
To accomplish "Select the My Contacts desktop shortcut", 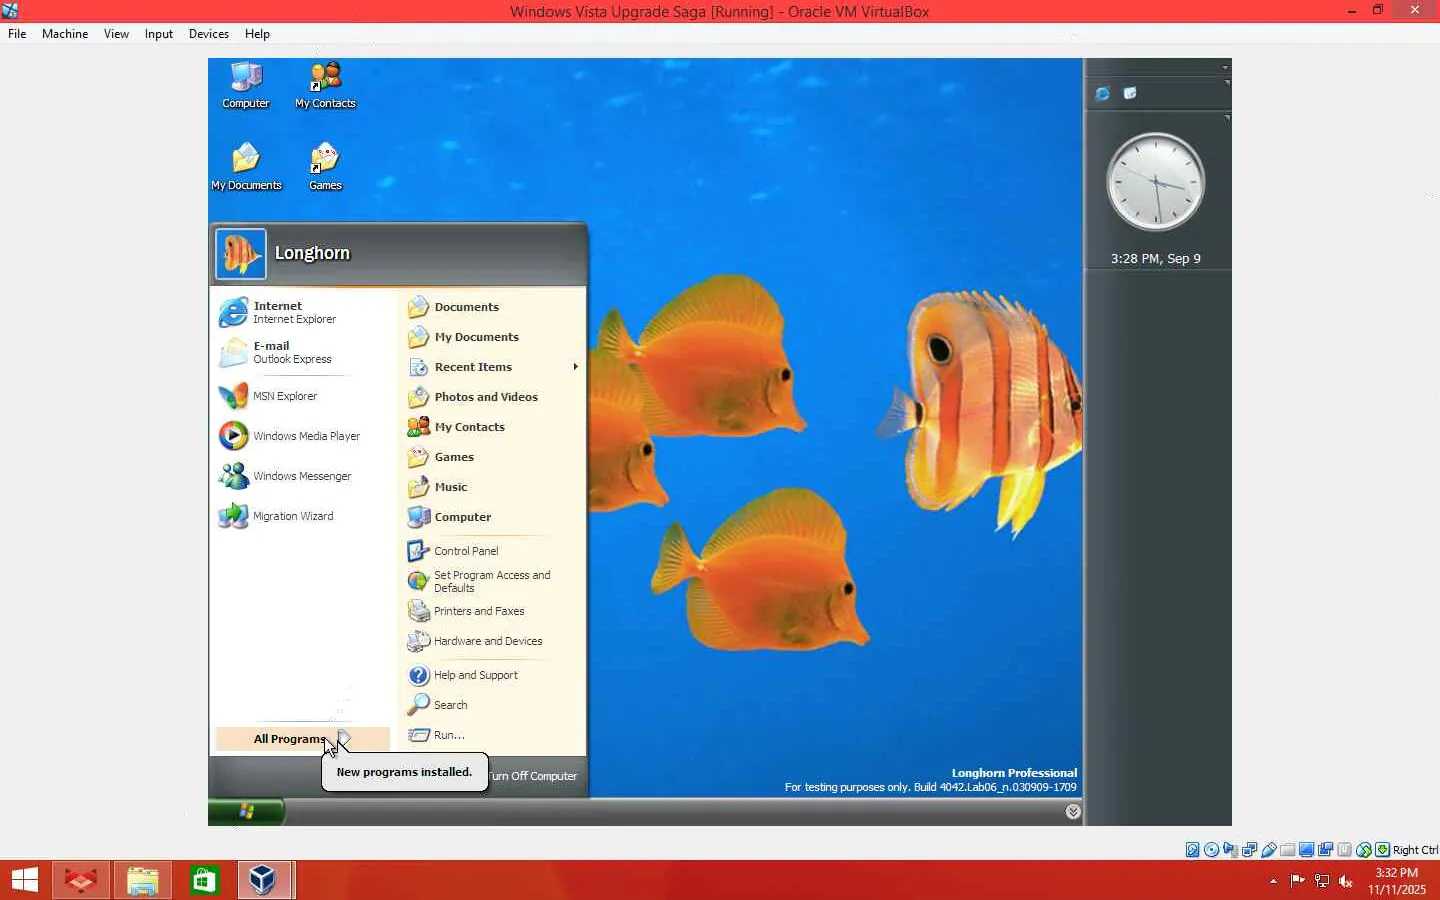I will tap(325, 86).
